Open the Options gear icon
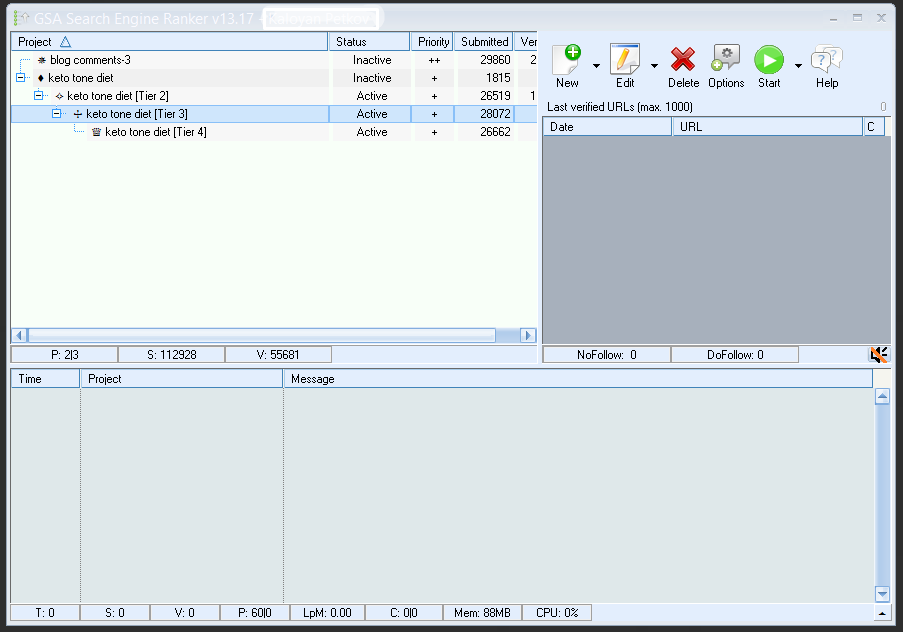Image resolution: width=903 pixels, height=632 pixels. 726,60
